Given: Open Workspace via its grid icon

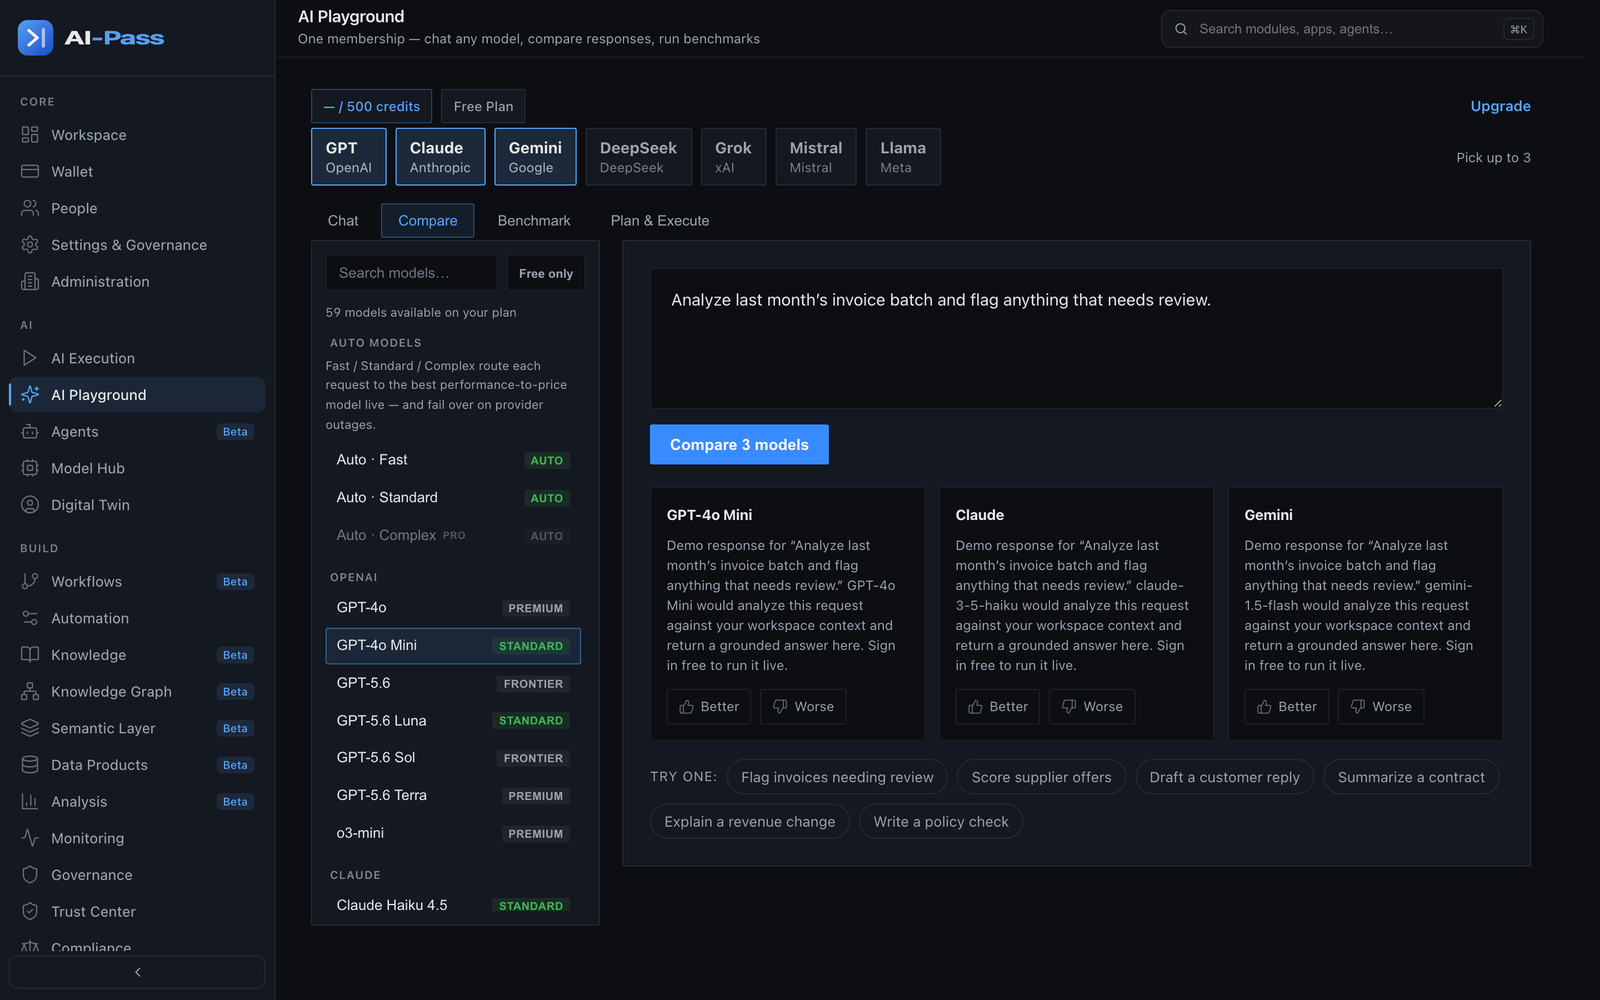Looking at the screenshot, I should coord(30,135).
